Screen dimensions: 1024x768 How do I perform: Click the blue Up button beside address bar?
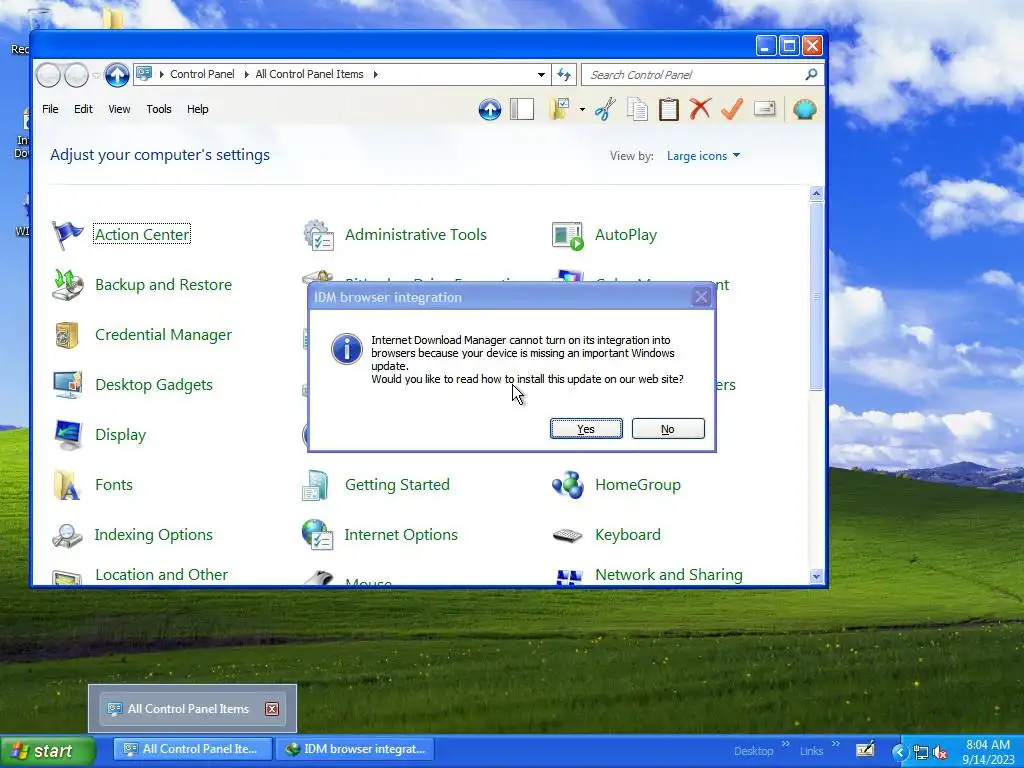(117, 75)
